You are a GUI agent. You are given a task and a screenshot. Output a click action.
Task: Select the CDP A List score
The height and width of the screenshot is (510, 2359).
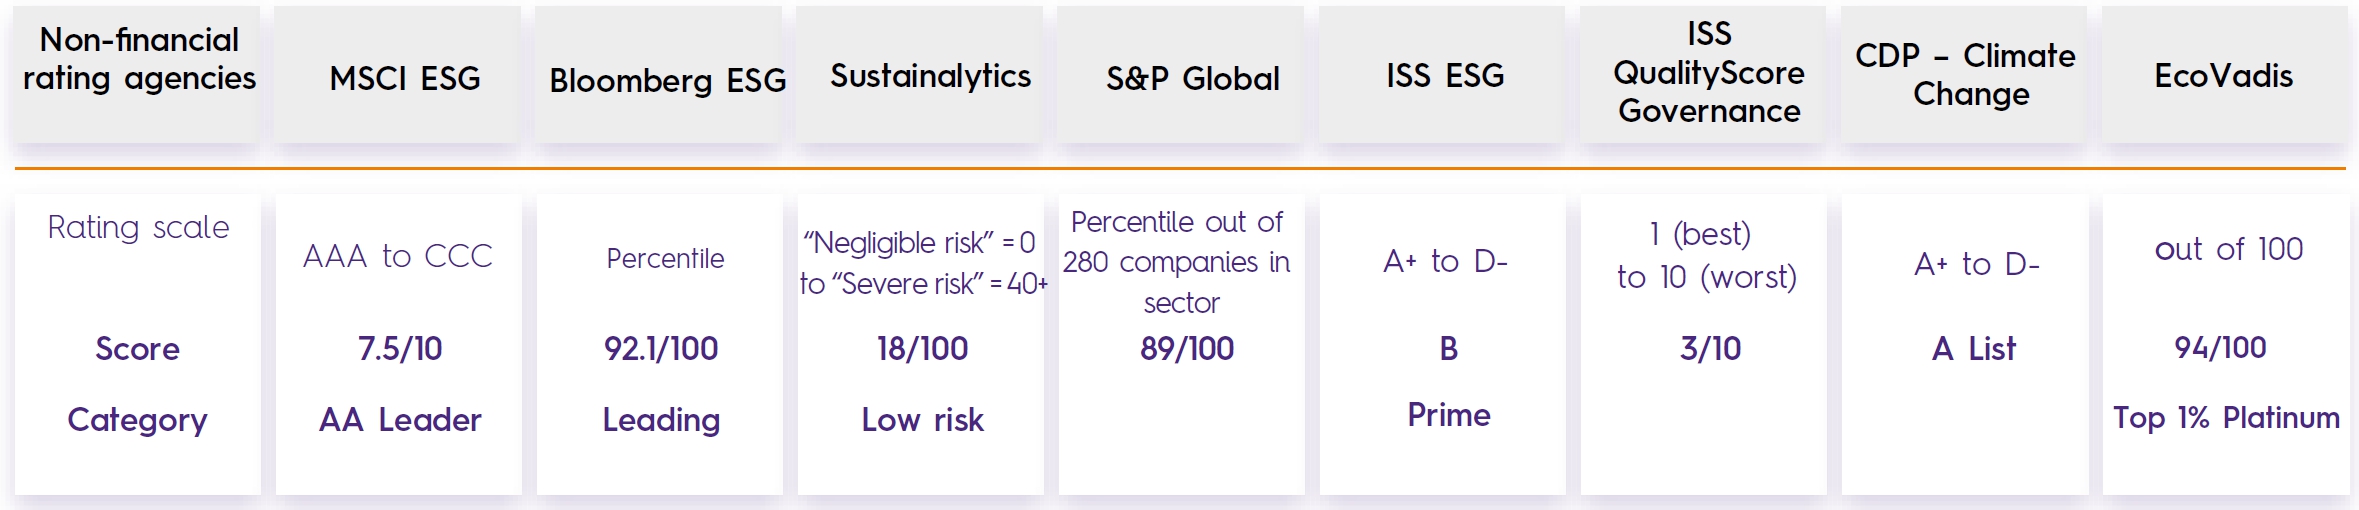coord(1973,348)
